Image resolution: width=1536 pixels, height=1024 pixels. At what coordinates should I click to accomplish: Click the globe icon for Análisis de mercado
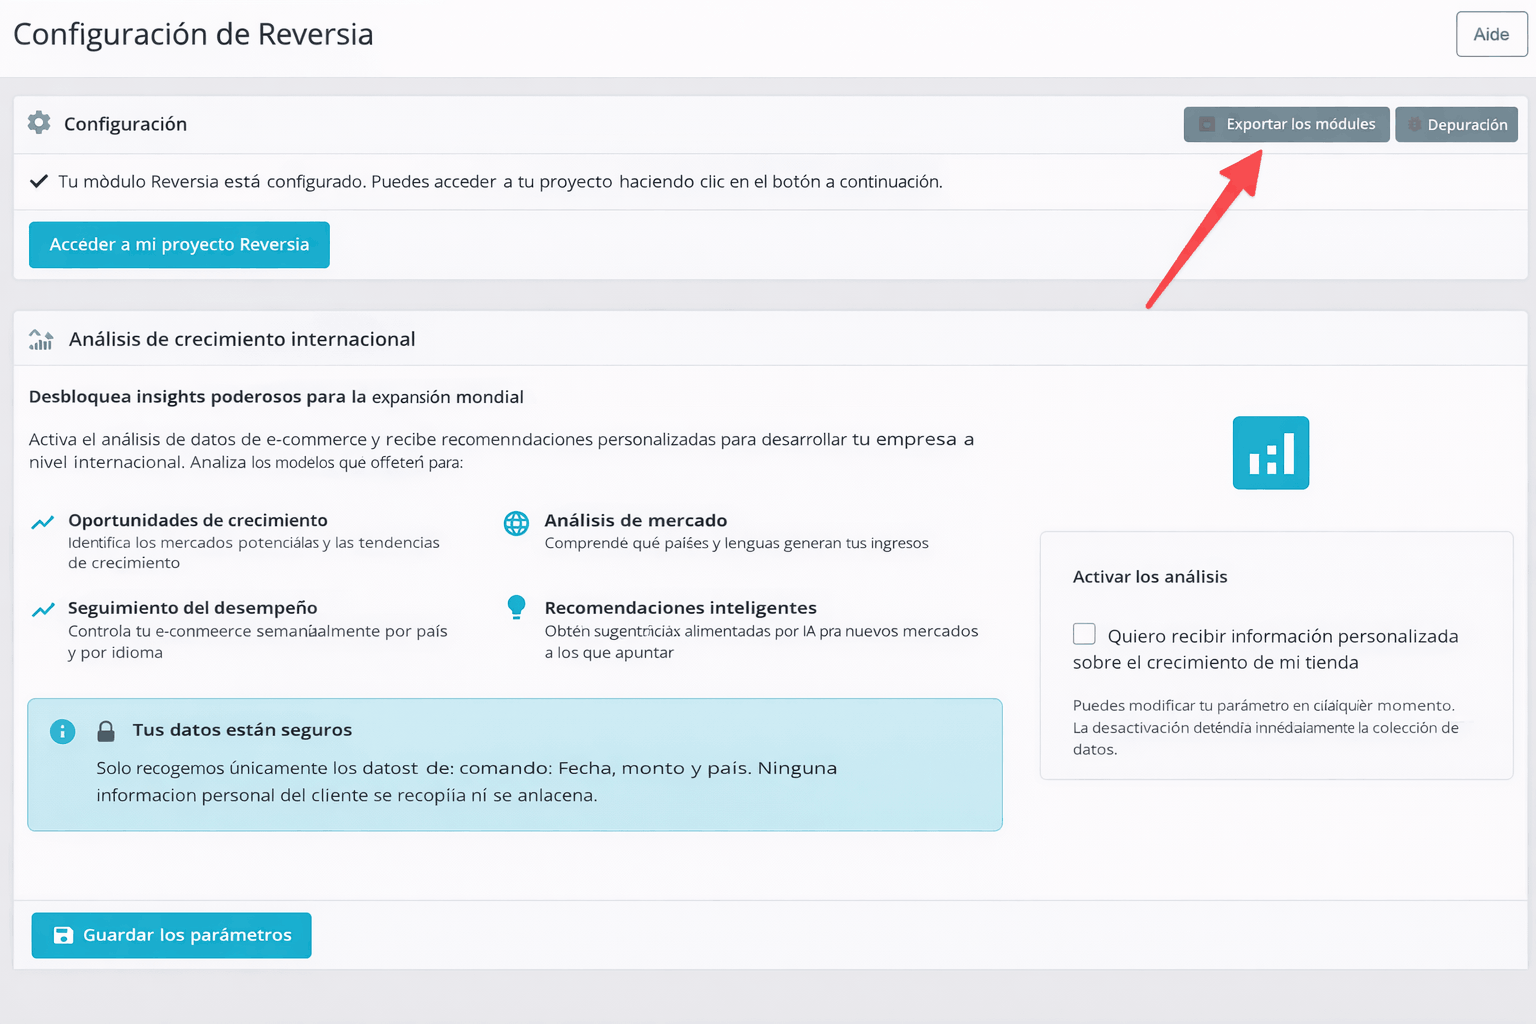(516, 523)
